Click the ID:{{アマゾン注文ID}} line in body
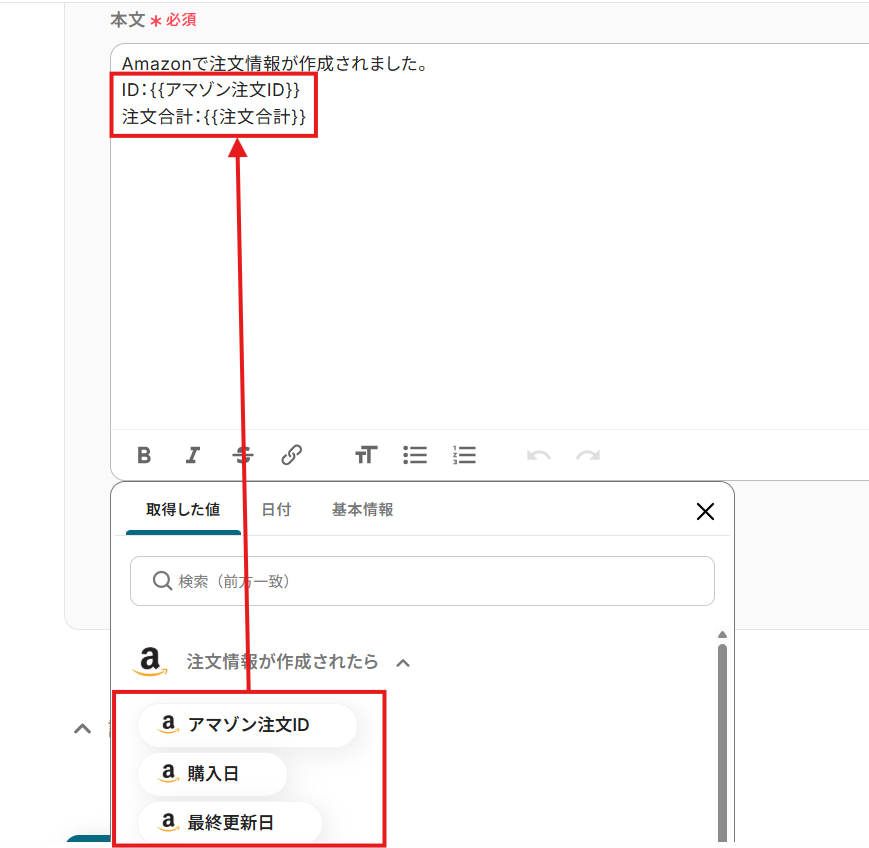Screen dimensions: 869x848 click(211, 90)
